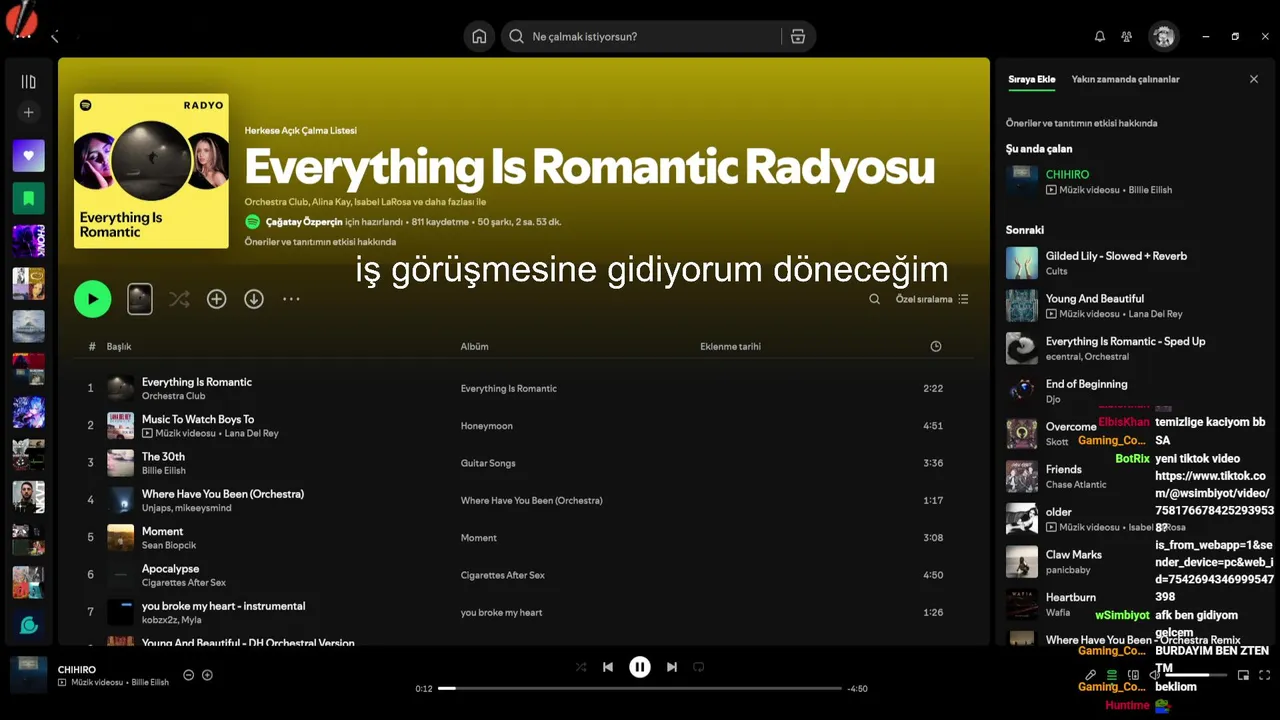Select Young And Beautiful in the queue

pos(1134,306)
